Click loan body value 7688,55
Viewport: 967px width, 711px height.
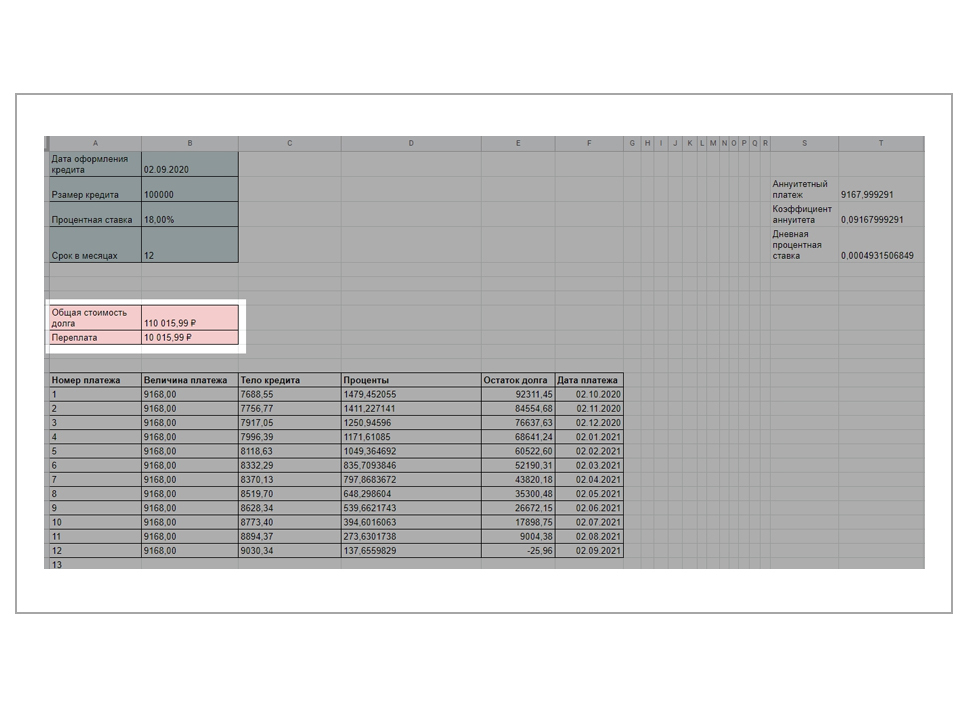290,394
